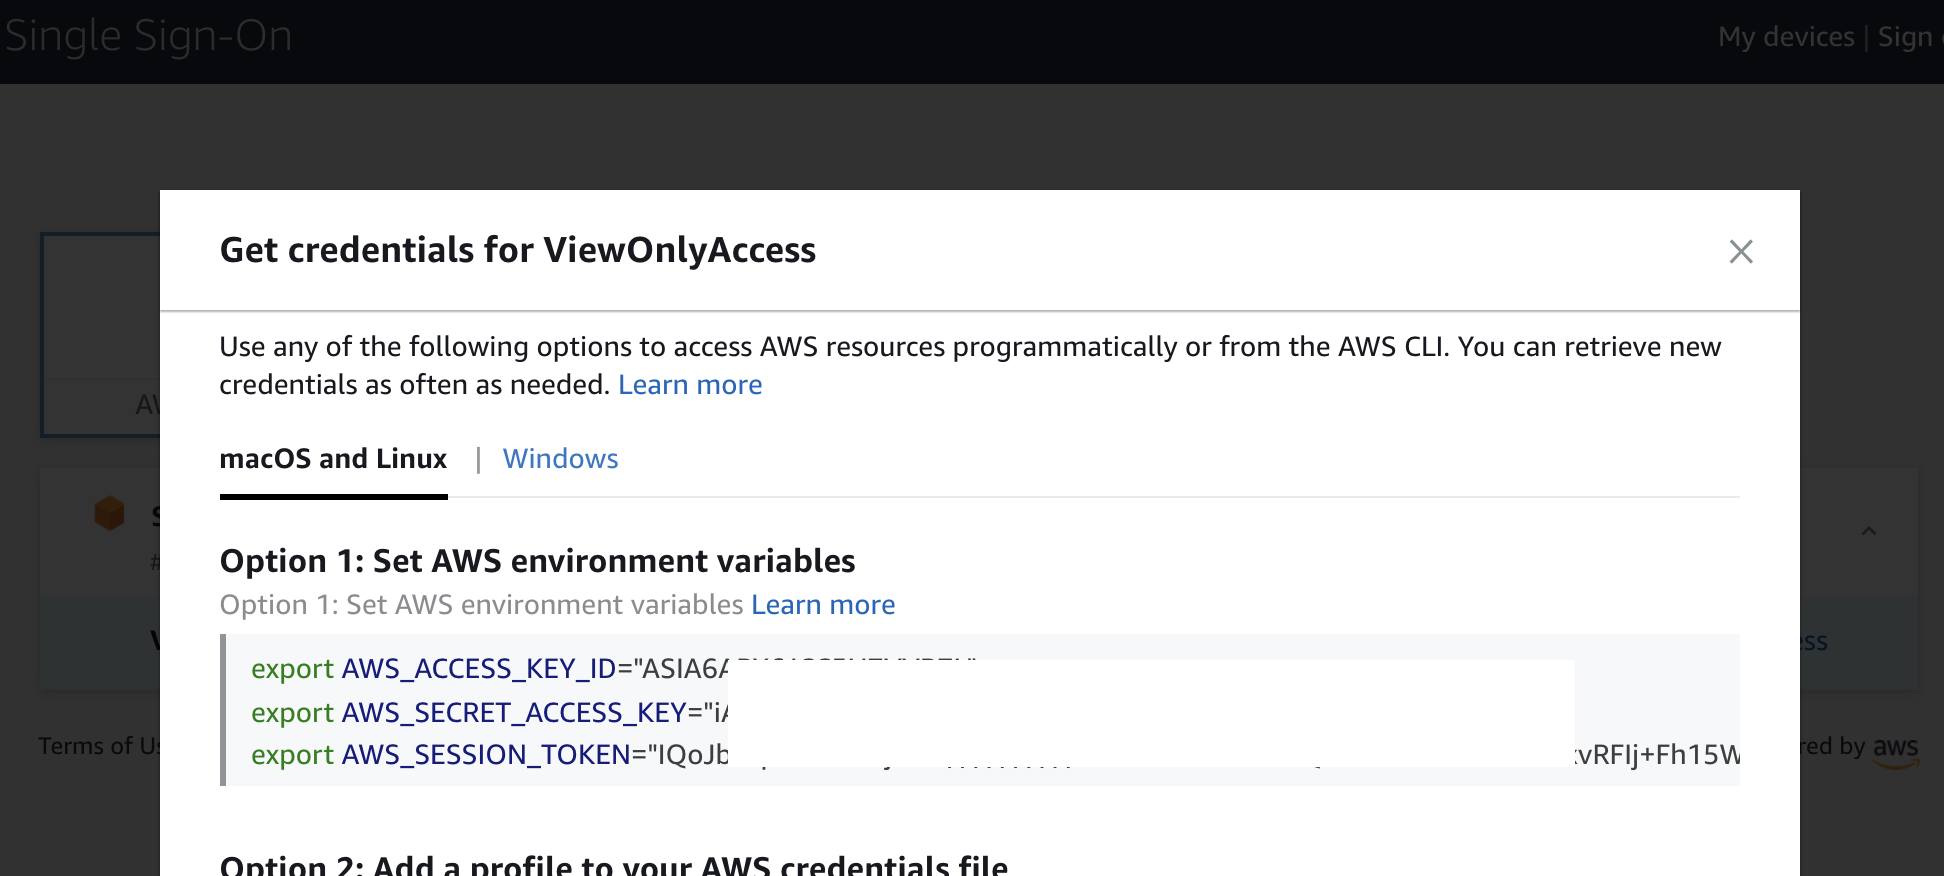The image size is (1944, 876).
Task: Click the Get credentials for ViewOnlyAccess title
Action: tap(518, 250)
